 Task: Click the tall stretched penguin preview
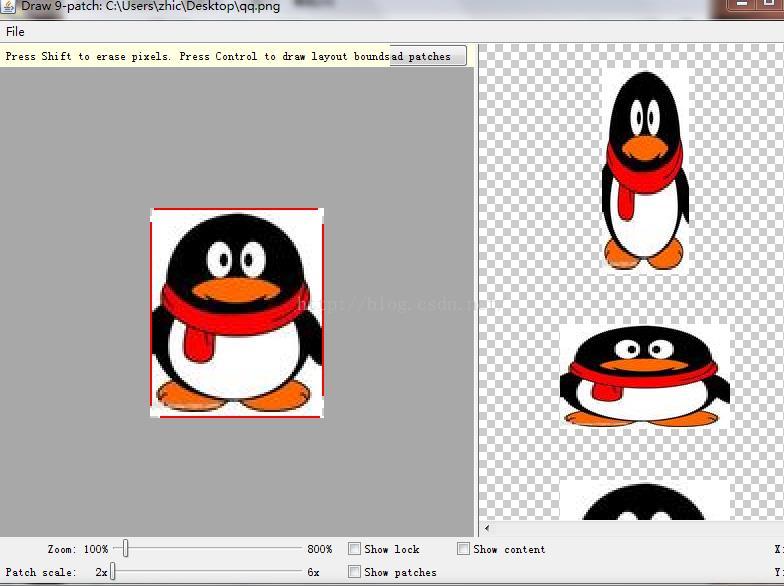click(x=645, y=171)
